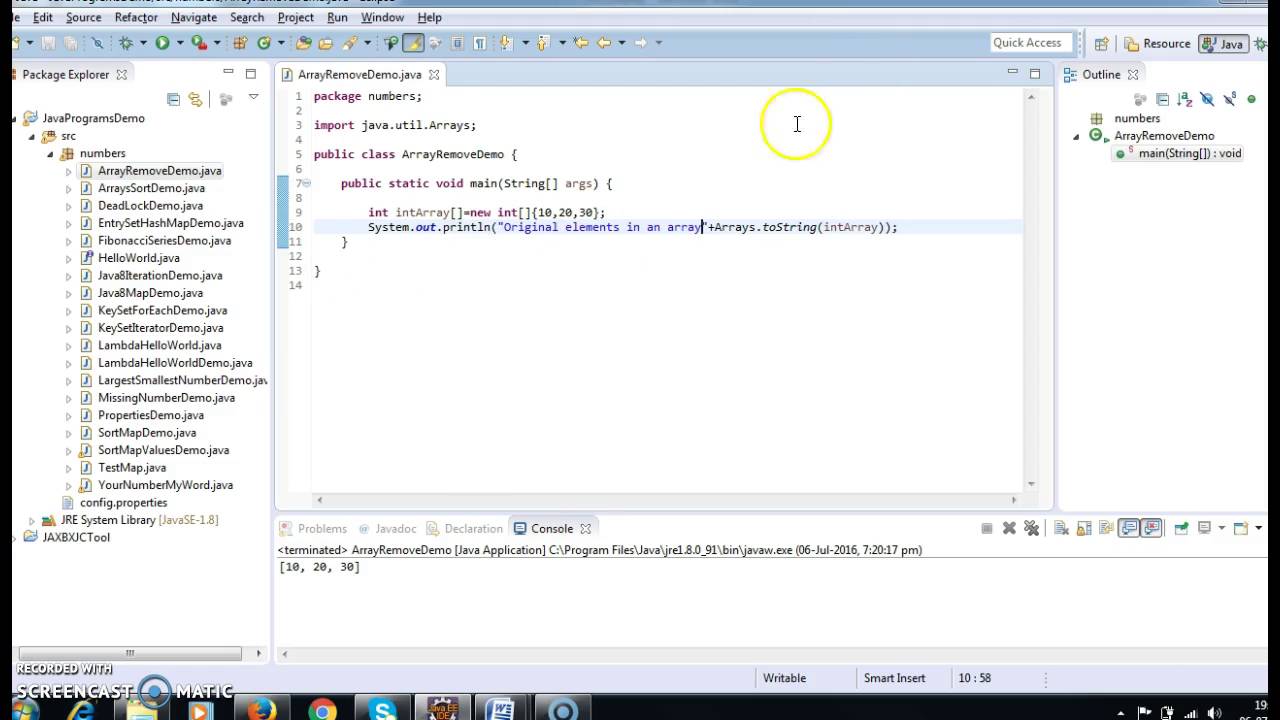Screen dimensions: 1280x720
Task: Switch to the Declaration tab
Action: pyautogui.click(x=465, y=529)
